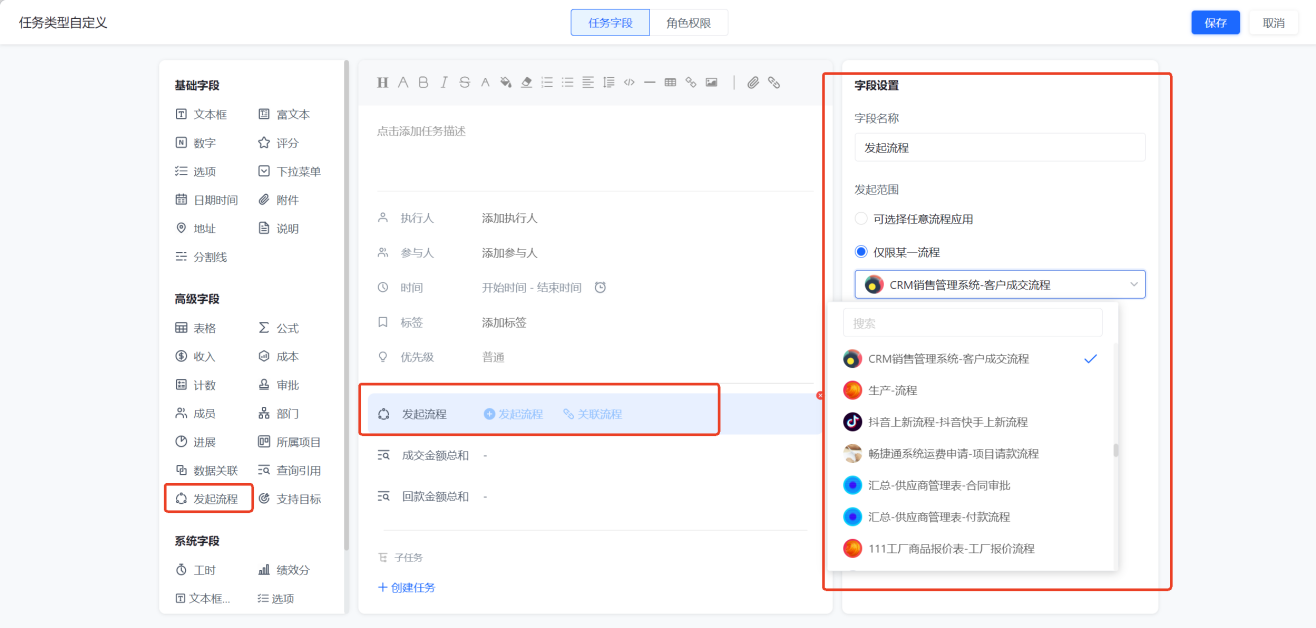Screen dimensions: 1316x628
Task: Choose 生产-流程 from the dropdown list
Action: tap(973, 390)
